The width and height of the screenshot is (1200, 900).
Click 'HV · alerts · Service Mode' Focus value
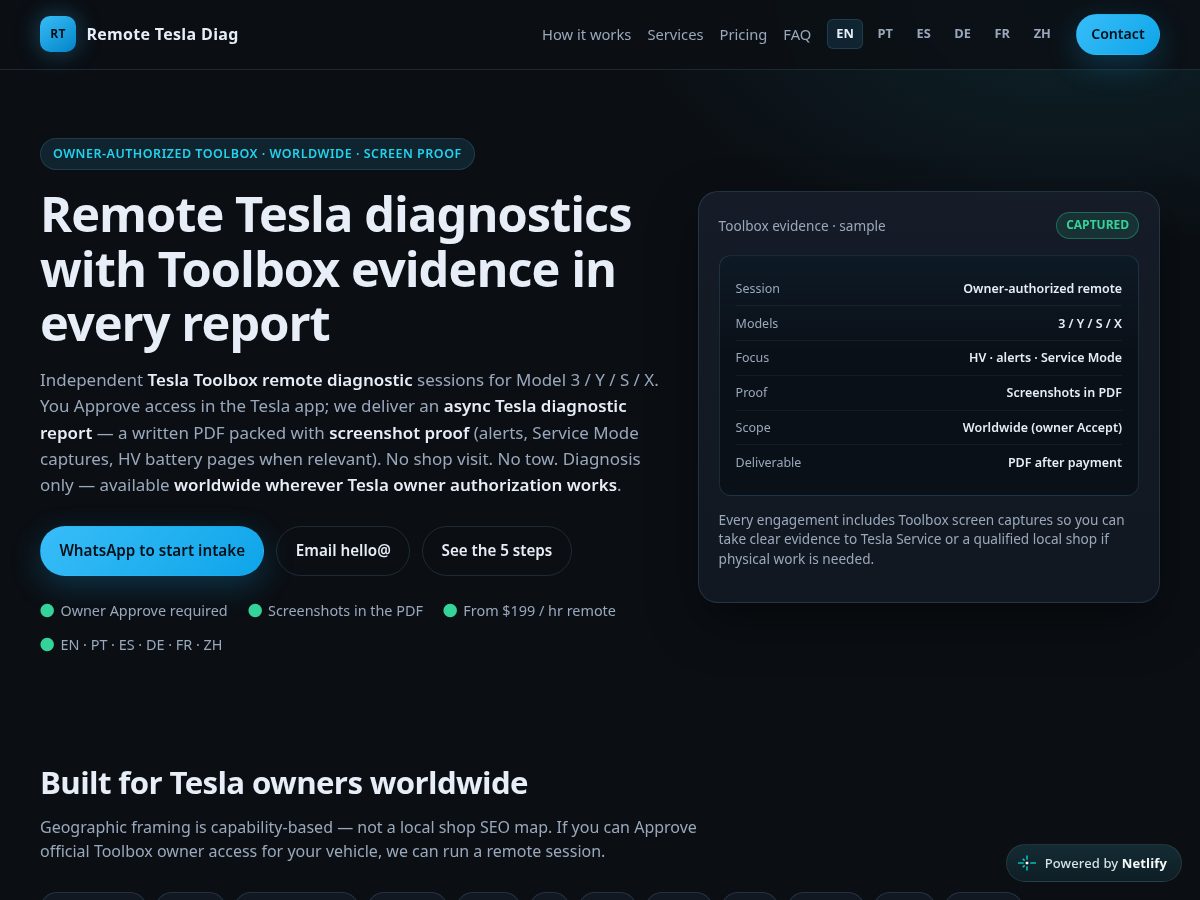point(1045,357)
